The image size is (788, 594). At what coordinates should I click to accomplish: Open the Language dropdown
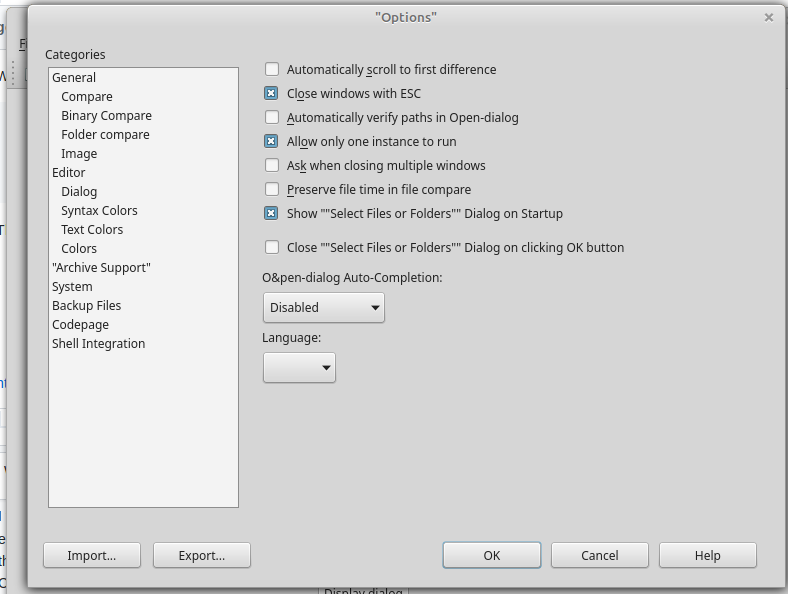pyautogui.click(x=299, y=368)
